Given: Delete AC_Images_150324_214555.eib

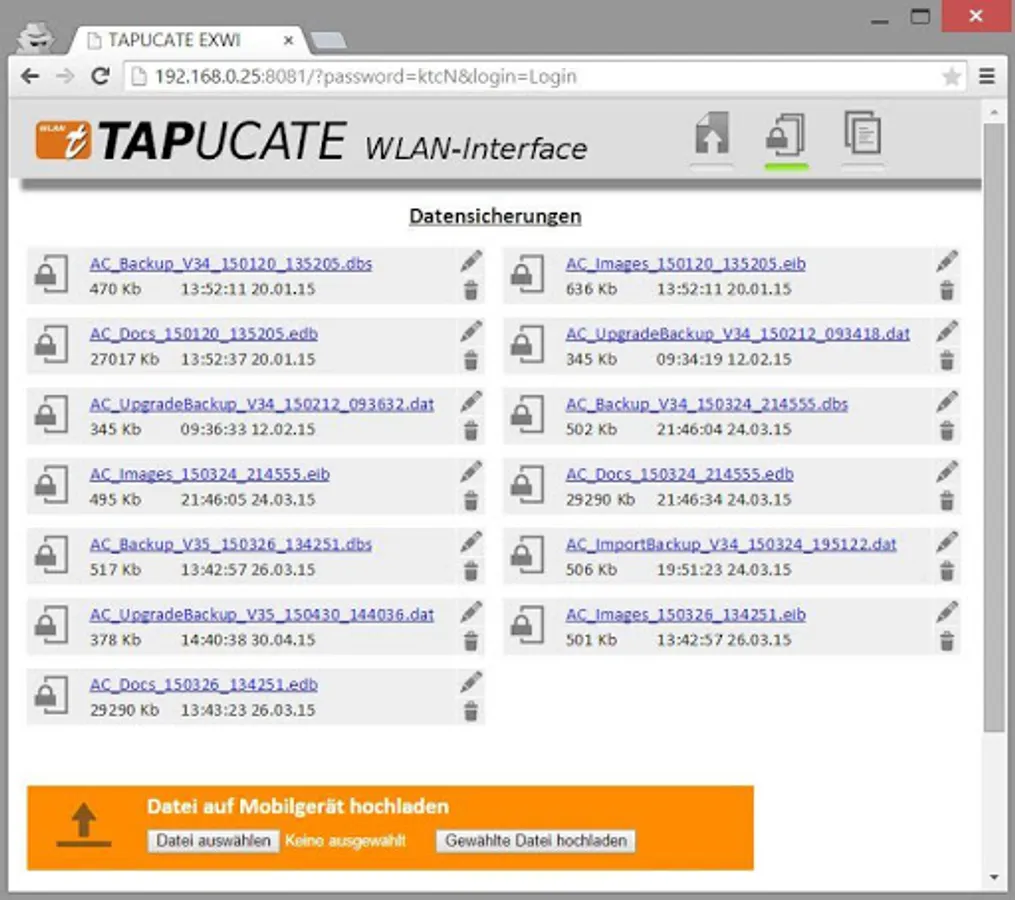Looking at the screenshot, I should [x=471, y=501].
